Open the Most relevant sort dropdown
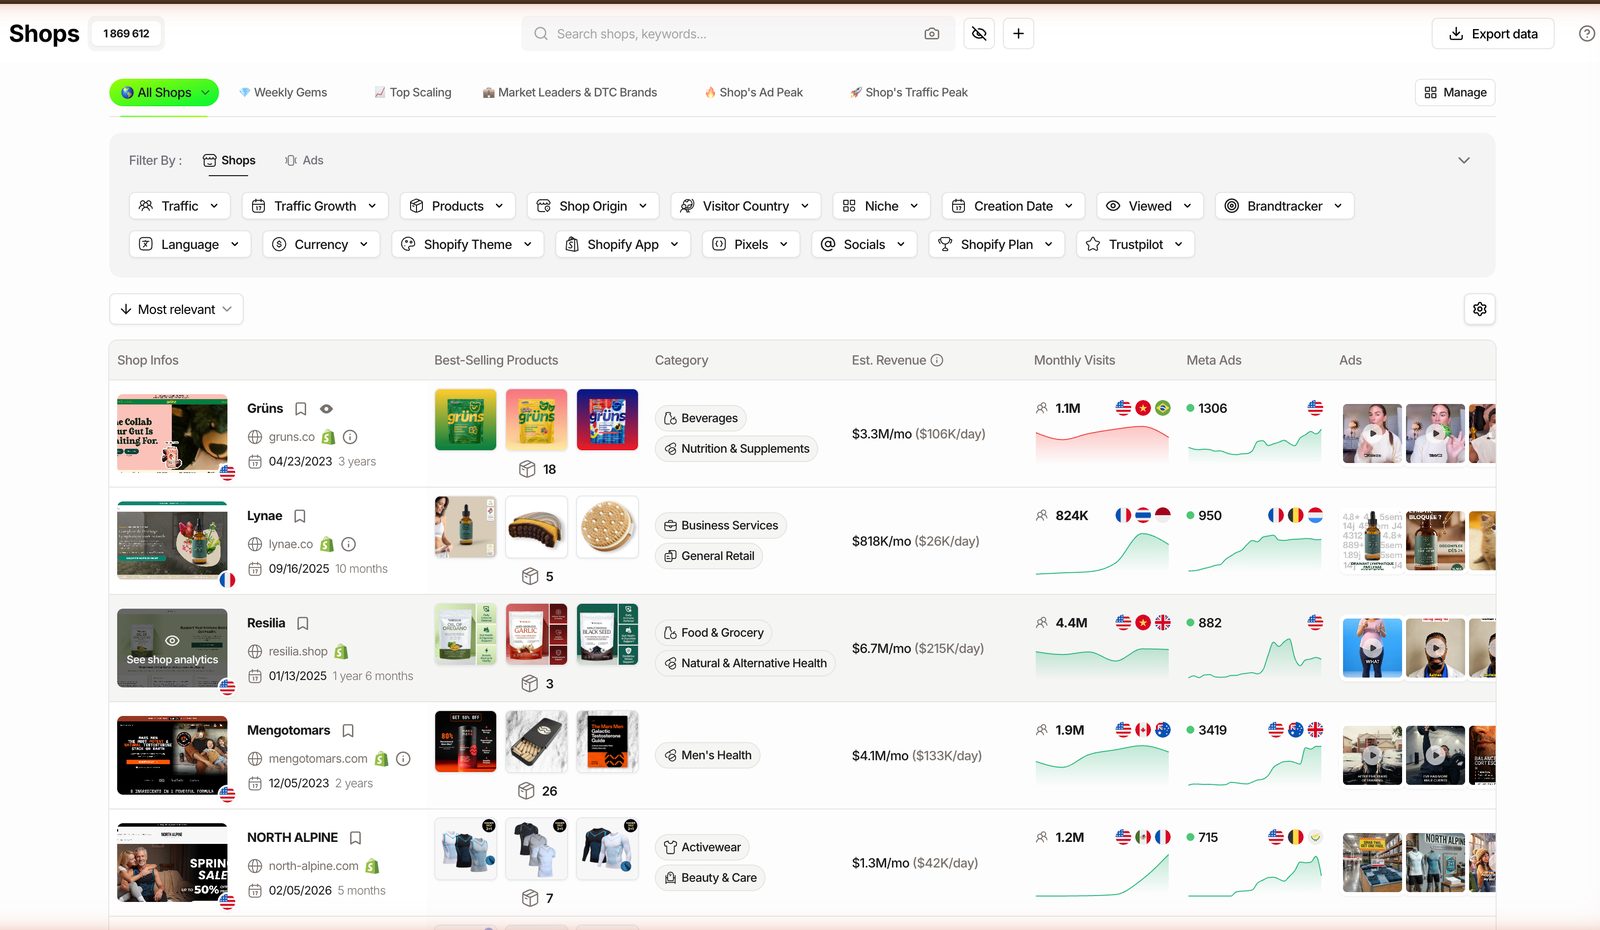The image size is (1600, 930). tap(176, 309)
